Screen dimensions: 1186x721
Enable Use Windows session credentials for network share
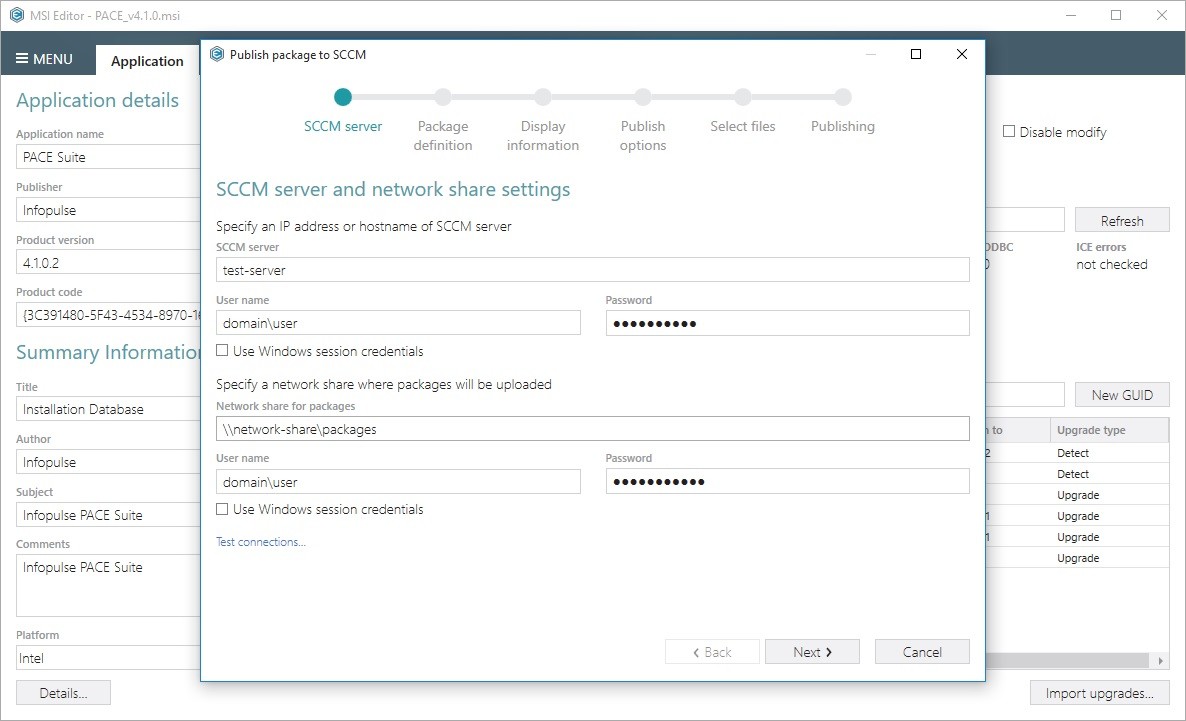tap(222, 509)
